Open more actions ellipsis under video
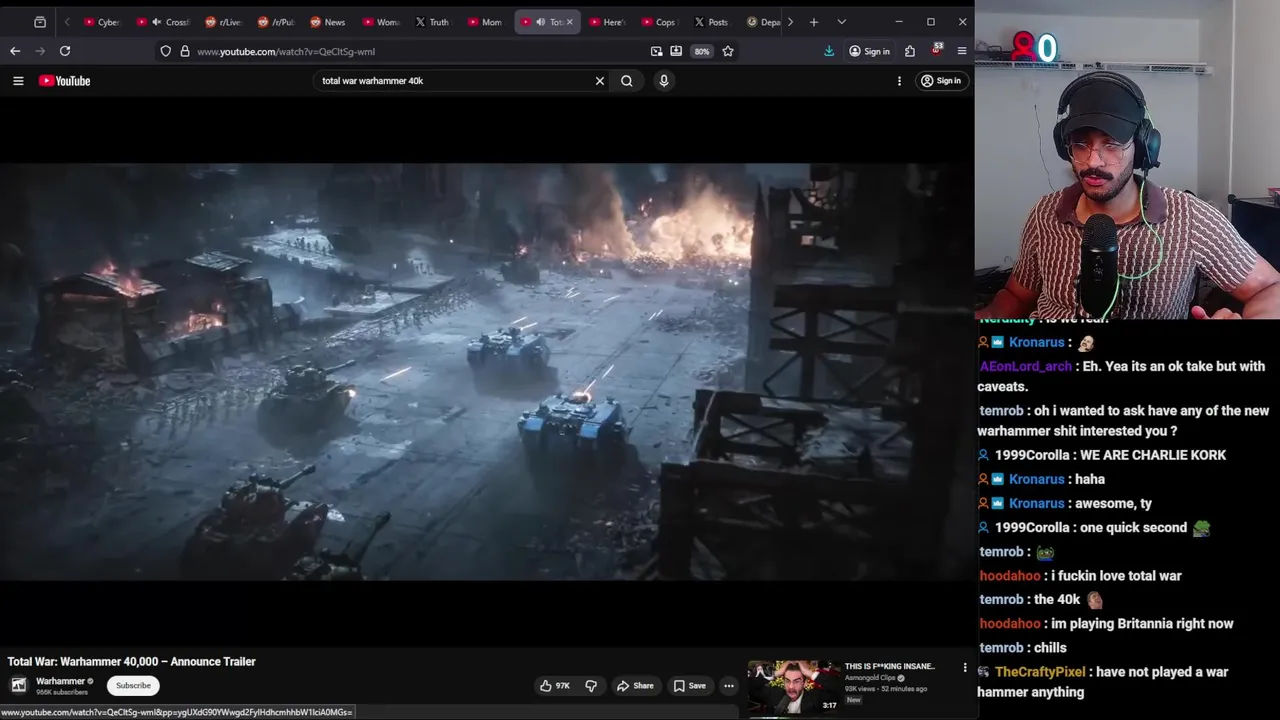This screenshot has width=1280, height=720. [729, 686]
